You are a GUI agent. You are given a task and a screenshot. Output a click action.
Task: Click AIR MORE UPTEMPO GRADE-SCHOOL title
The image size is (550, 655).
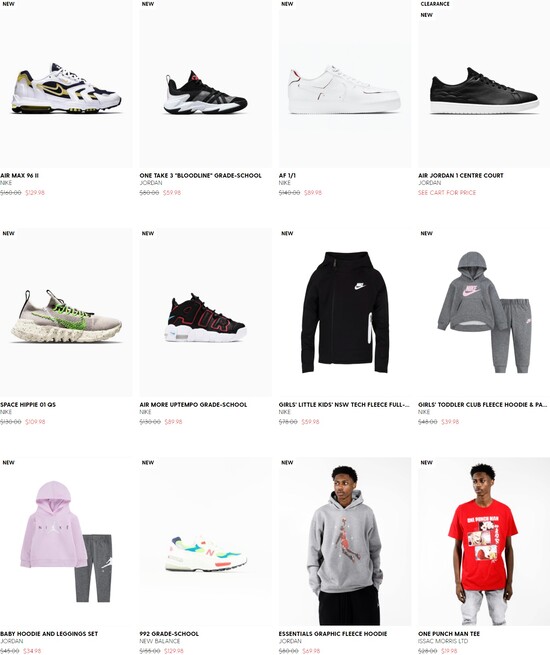click(x=193, y=404)
